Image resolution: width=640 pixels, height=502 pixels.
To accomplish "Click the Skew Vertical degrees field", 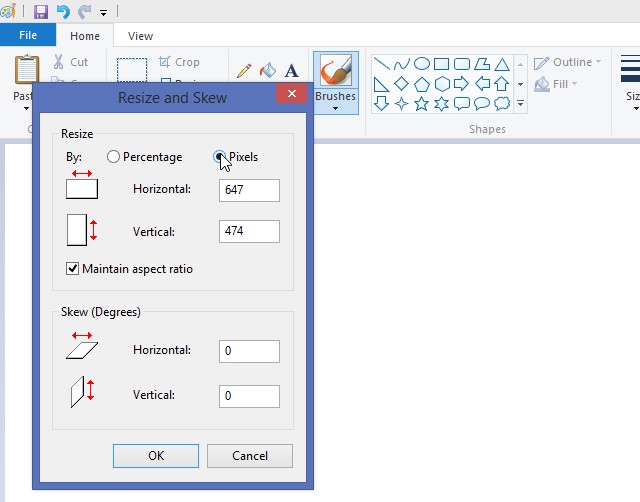I will [249, 396].
